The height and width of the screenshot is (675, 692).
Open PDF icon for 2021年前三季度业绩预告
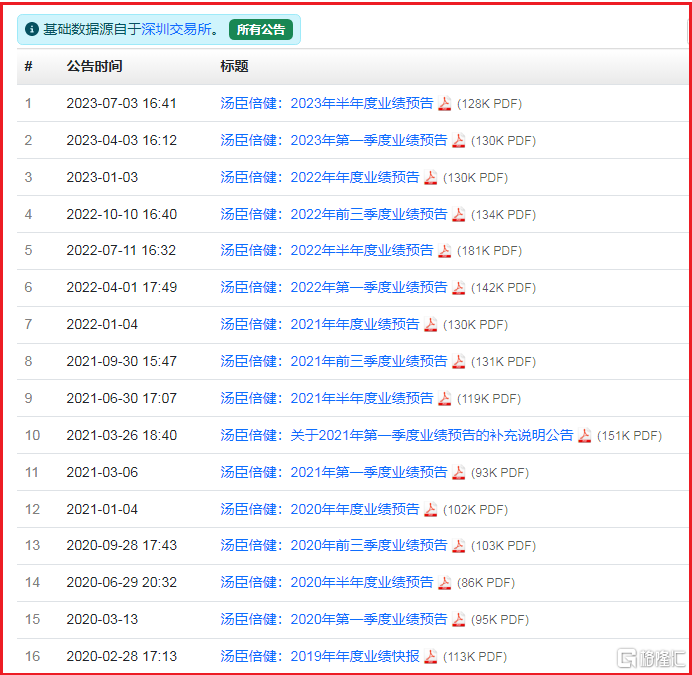[x=459, y=362]
